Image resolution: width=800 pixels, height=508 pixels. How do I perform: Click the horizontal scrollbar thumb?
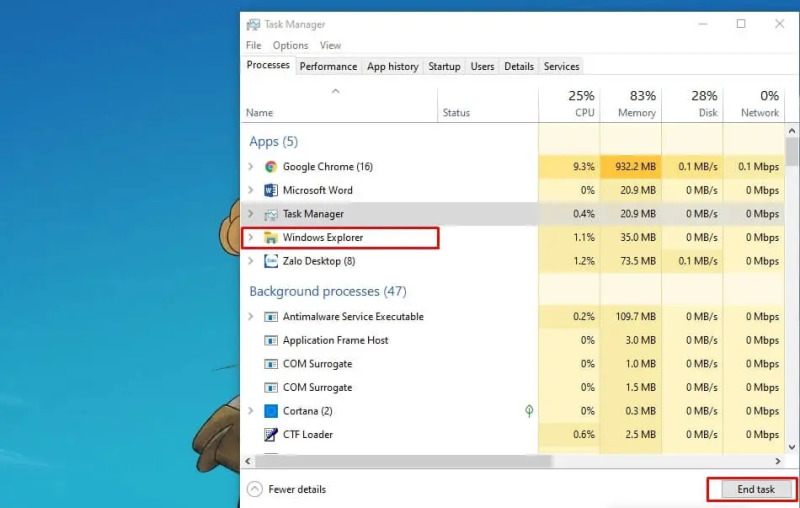click(x=403, y=461)
